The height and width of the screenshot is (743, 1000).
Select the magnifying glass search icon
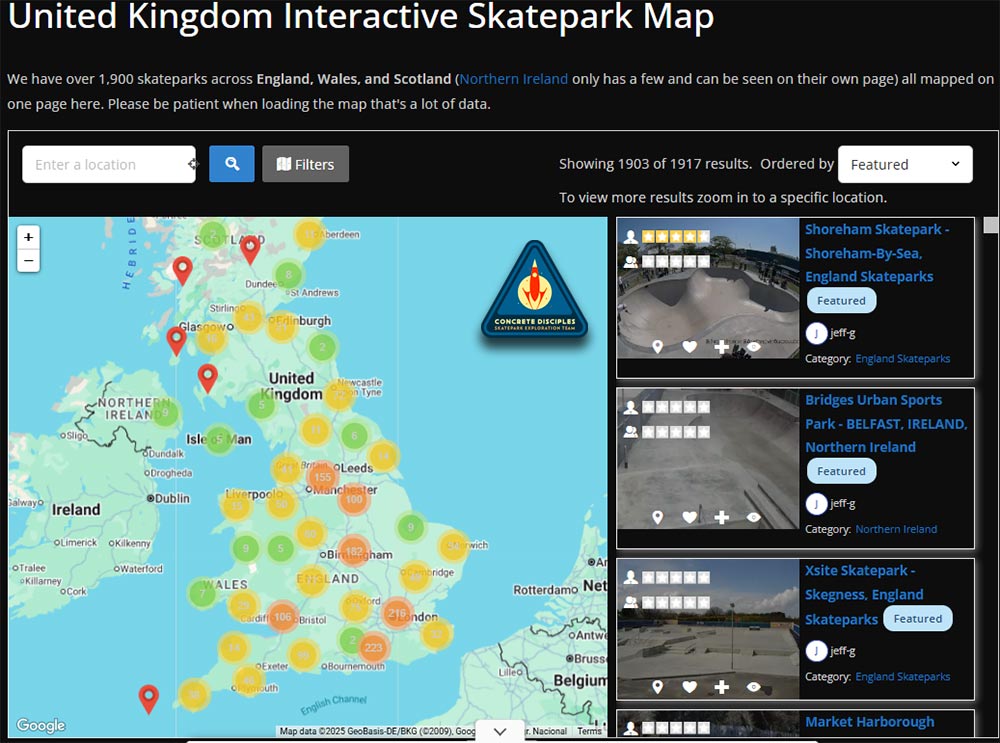231,163
